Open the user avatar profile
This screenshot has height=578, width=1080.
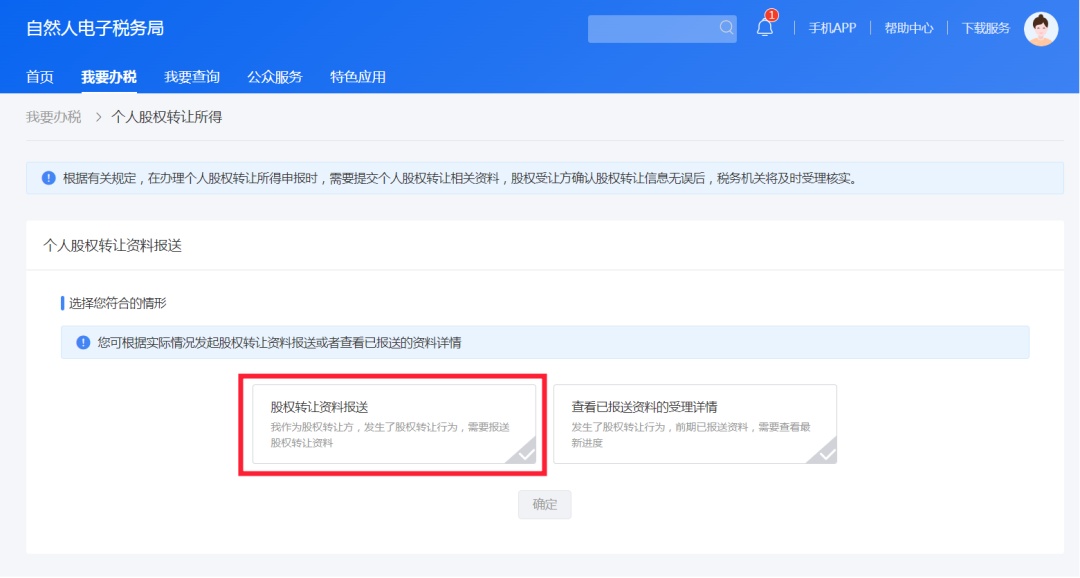1041,29
